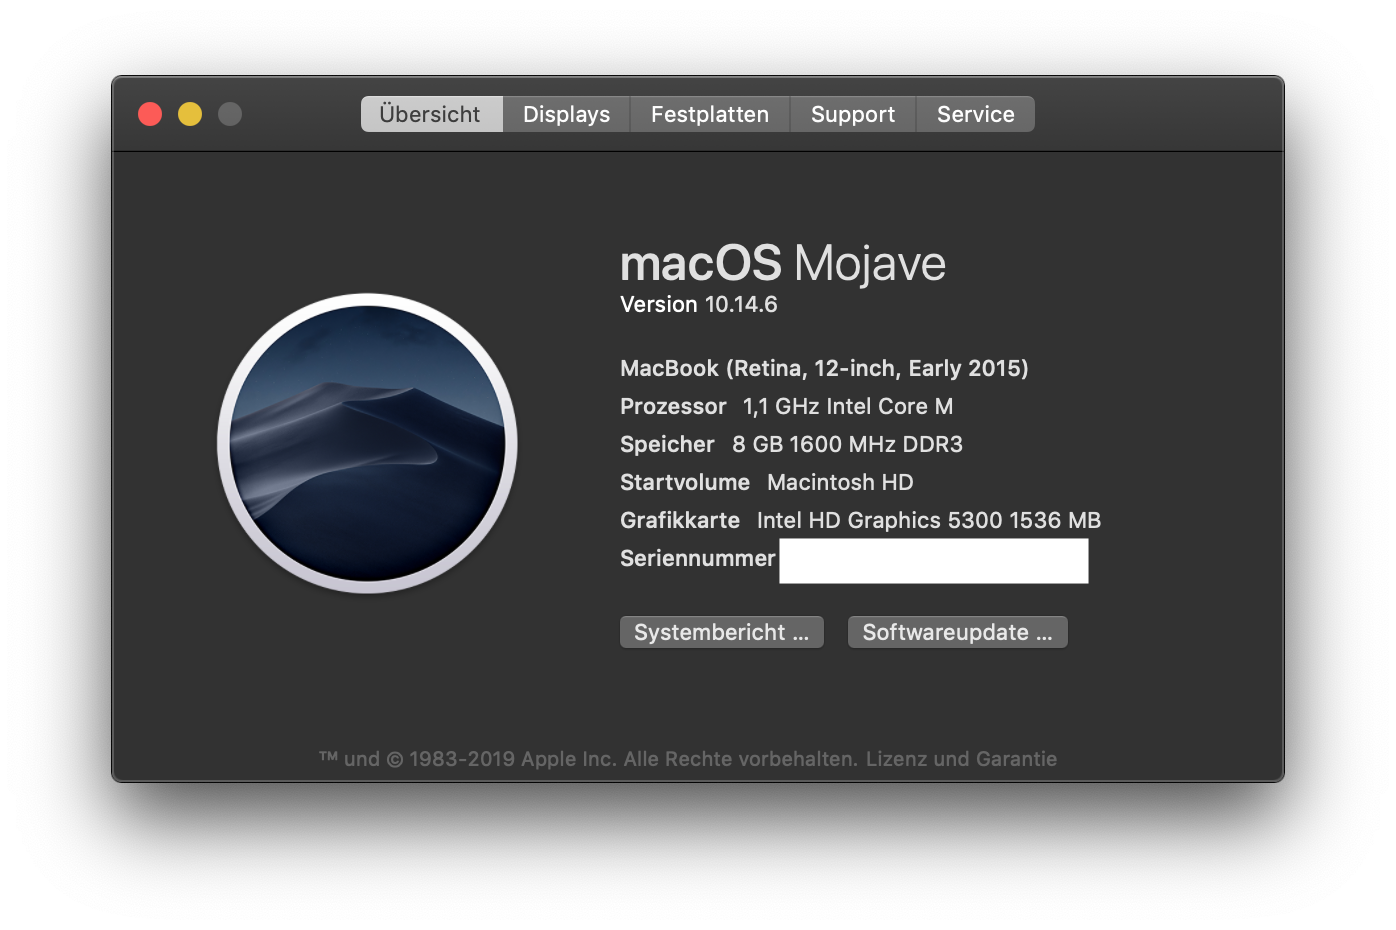1396x930 pixels.
Task: Open the Displays tab
Action: point(566,114)
